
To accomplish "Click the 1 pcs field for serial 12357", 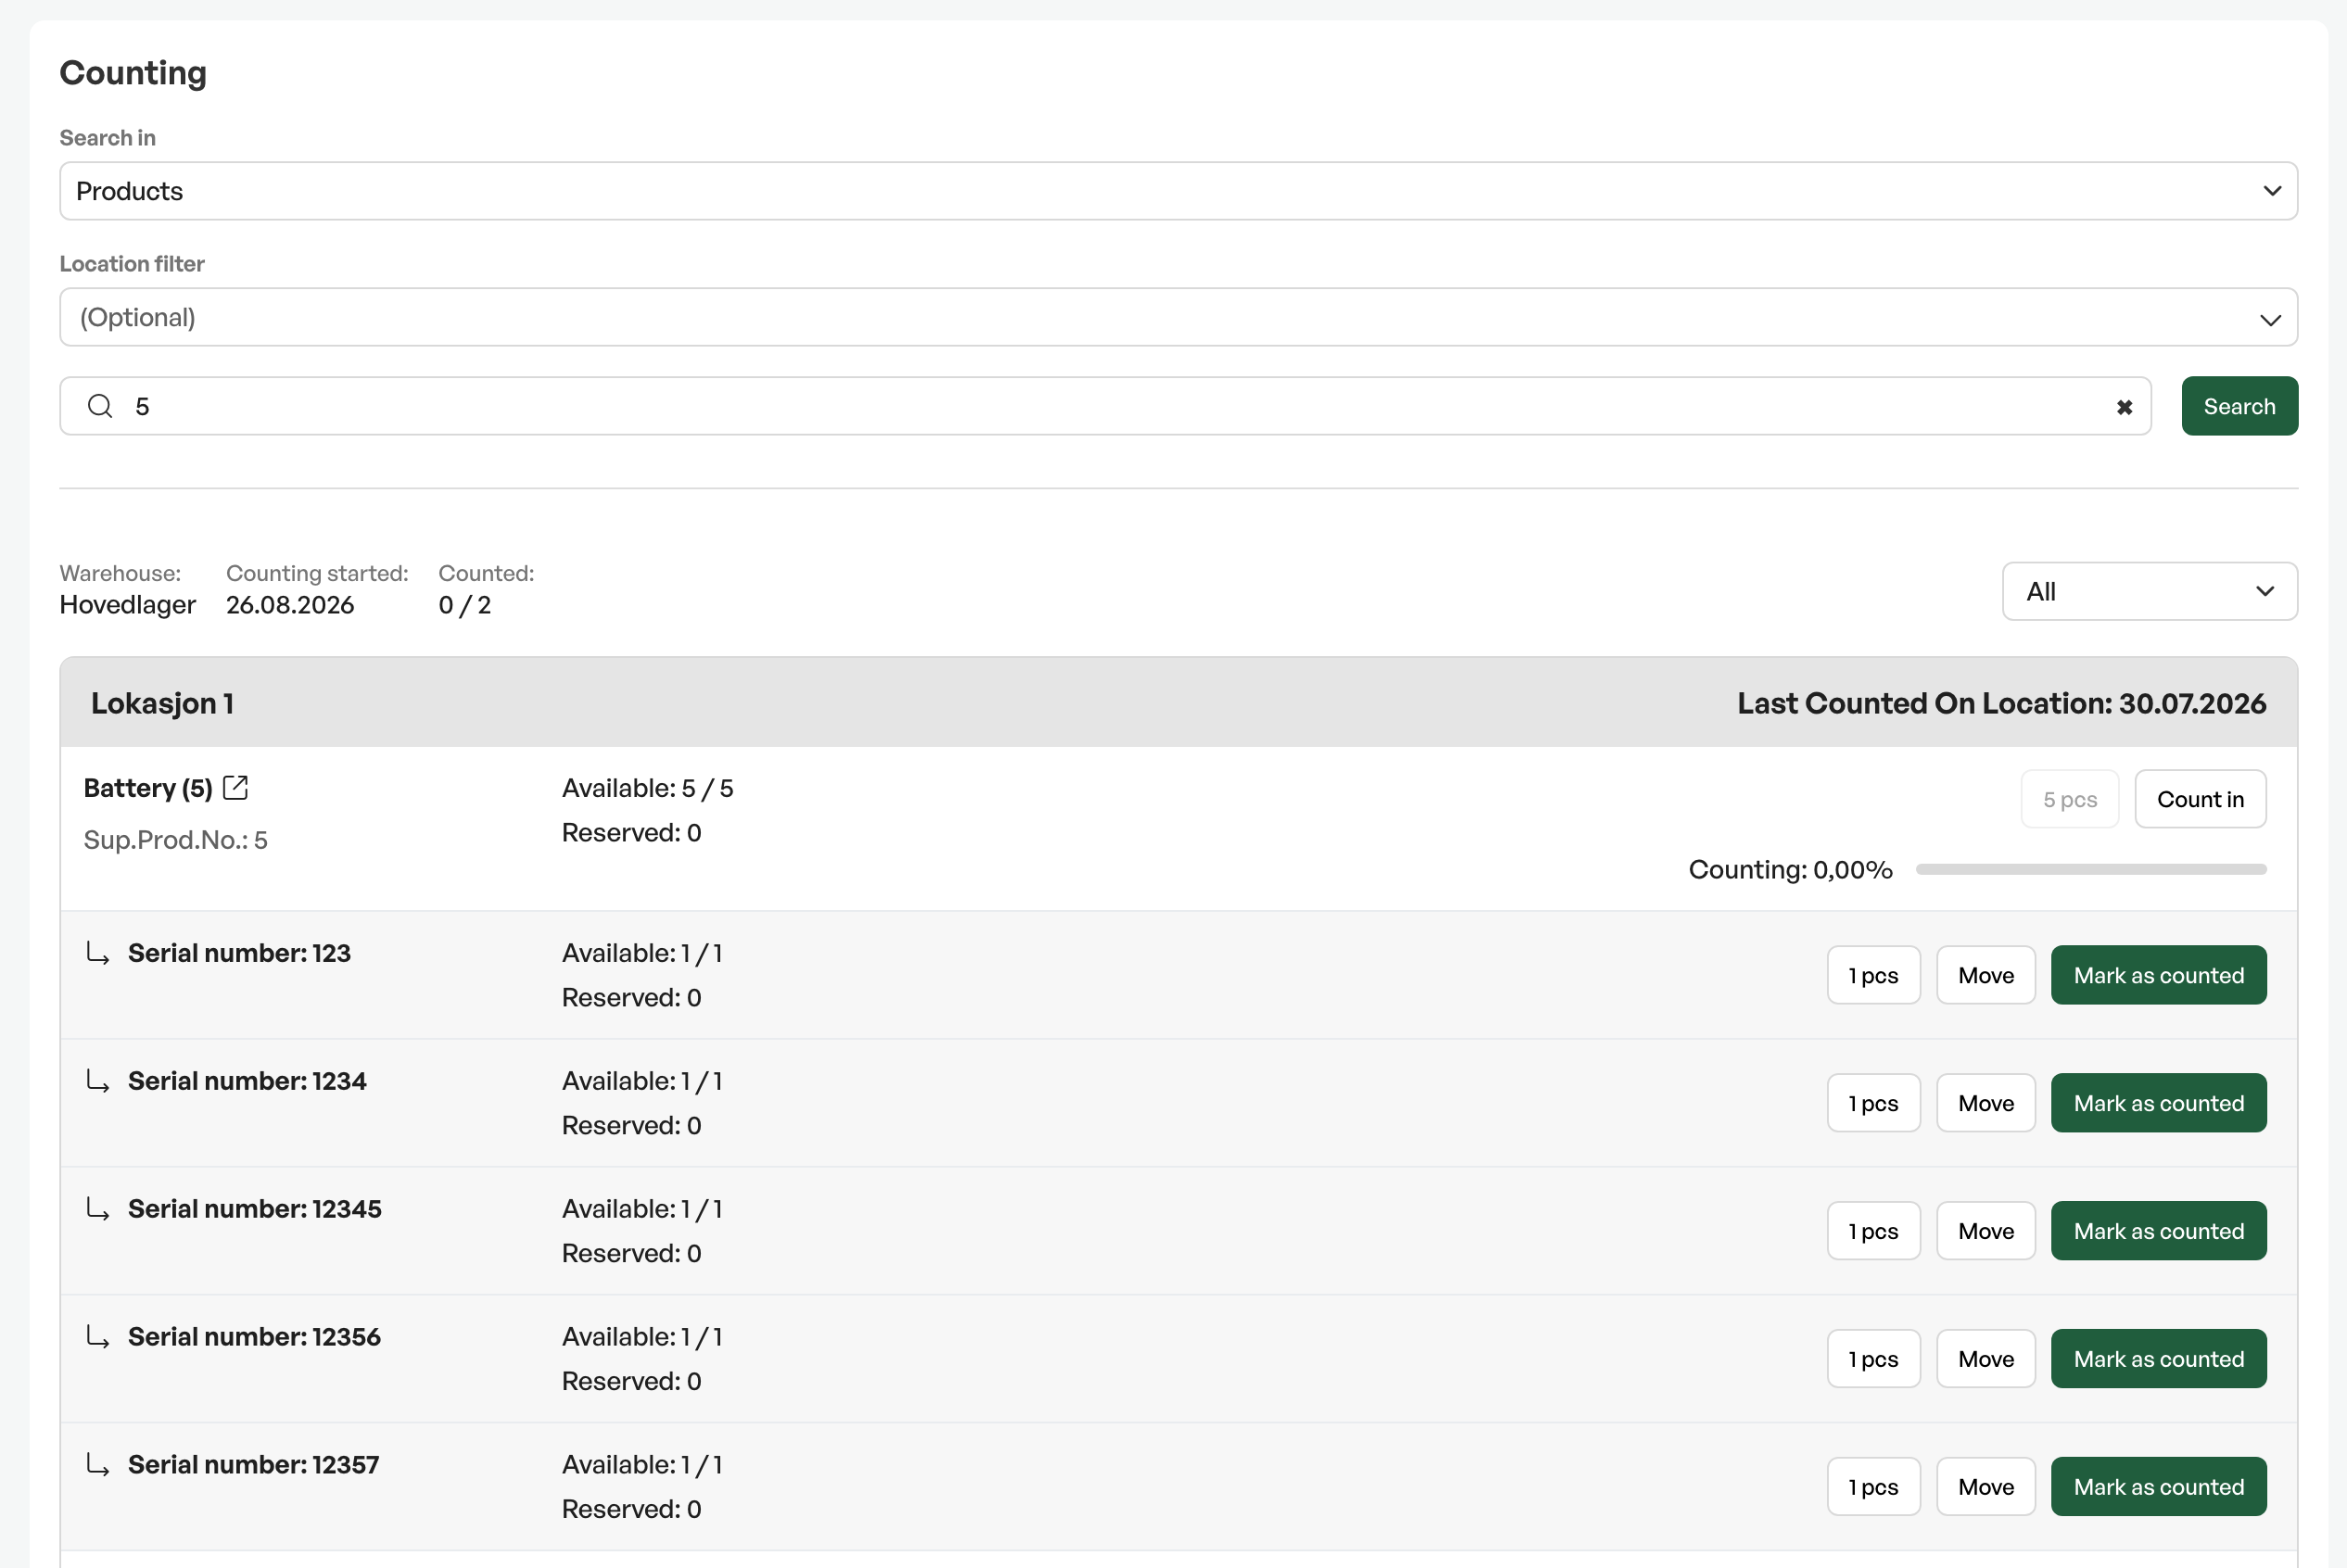I will pos(1873,1487).
